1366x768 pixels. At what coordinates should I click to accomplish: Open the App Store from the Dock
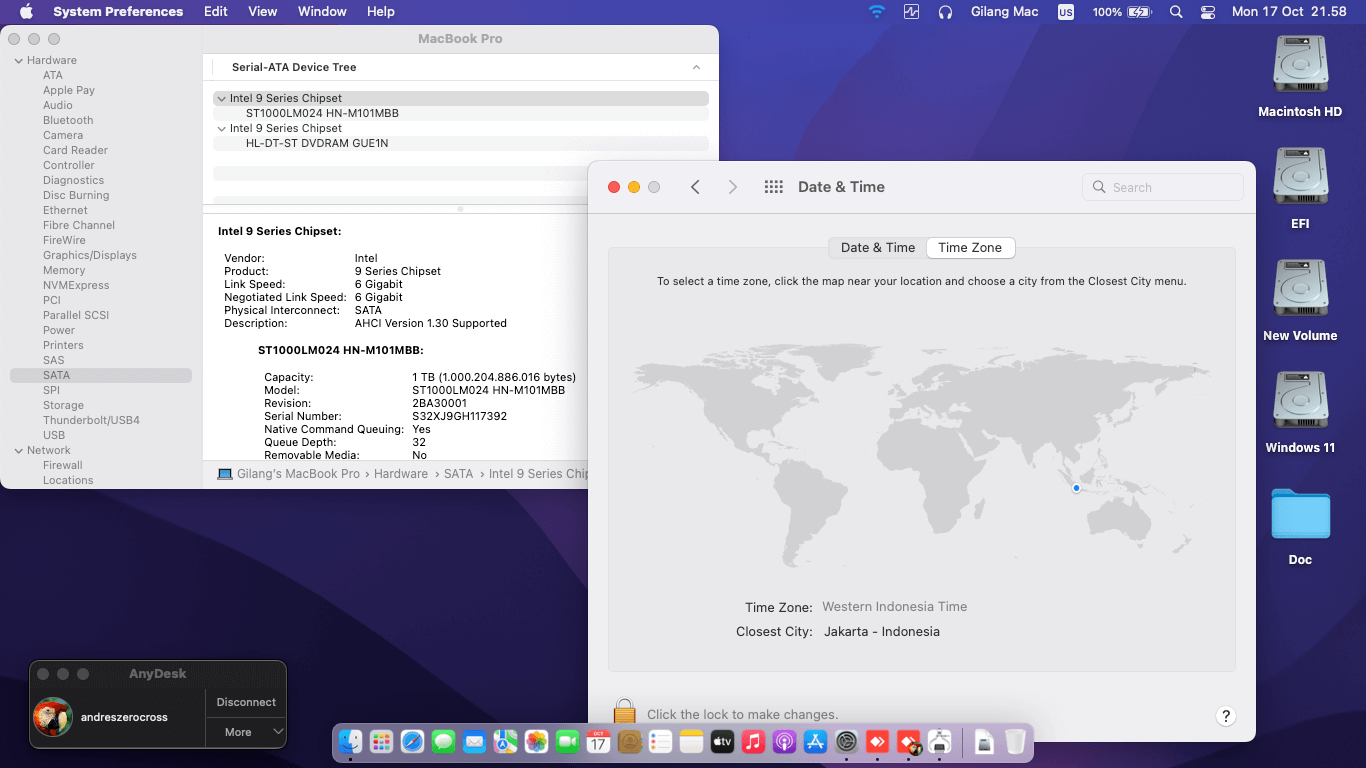tap(815, 741)
